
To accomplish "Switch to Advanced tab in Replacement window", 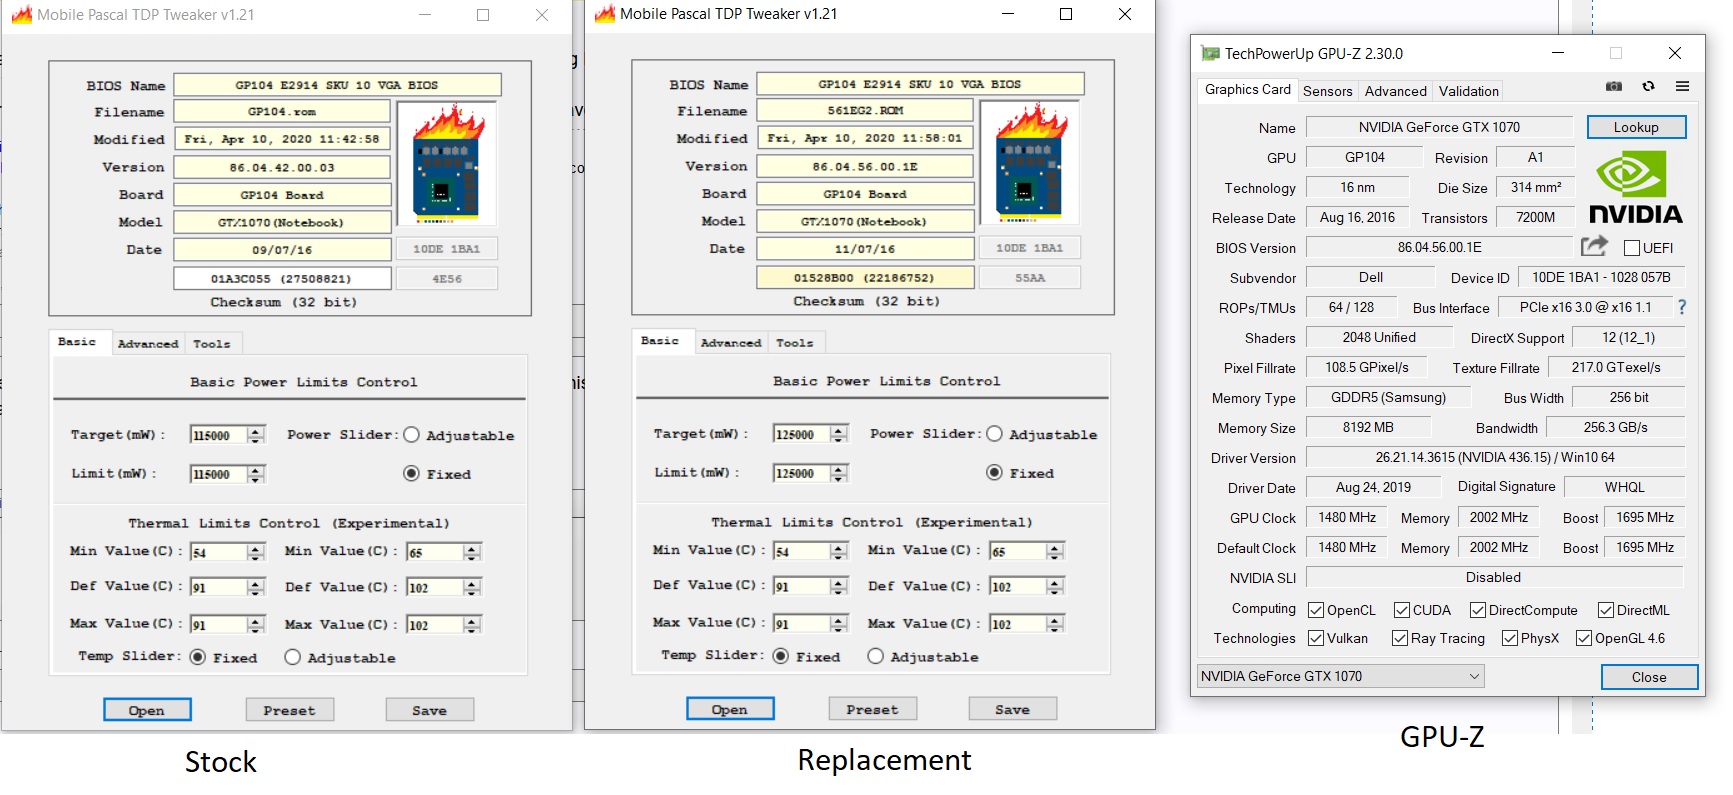I will [731, 343].
